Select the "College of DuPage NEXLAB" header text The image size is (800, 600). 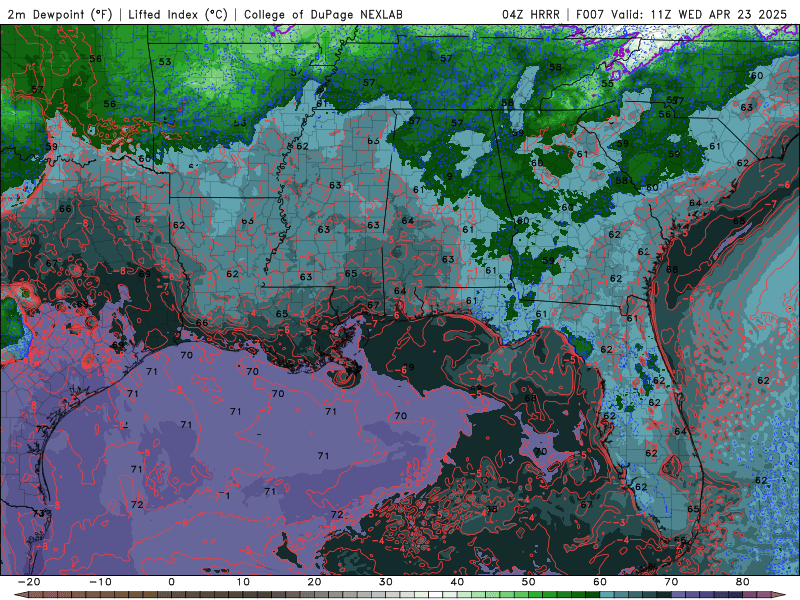click(x=323, y=14)
